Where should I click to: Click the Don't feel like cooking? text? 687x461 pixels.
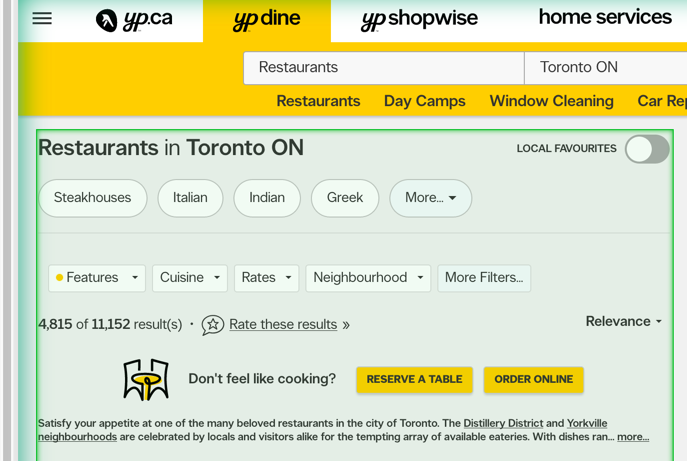click(x=262, y=379)
